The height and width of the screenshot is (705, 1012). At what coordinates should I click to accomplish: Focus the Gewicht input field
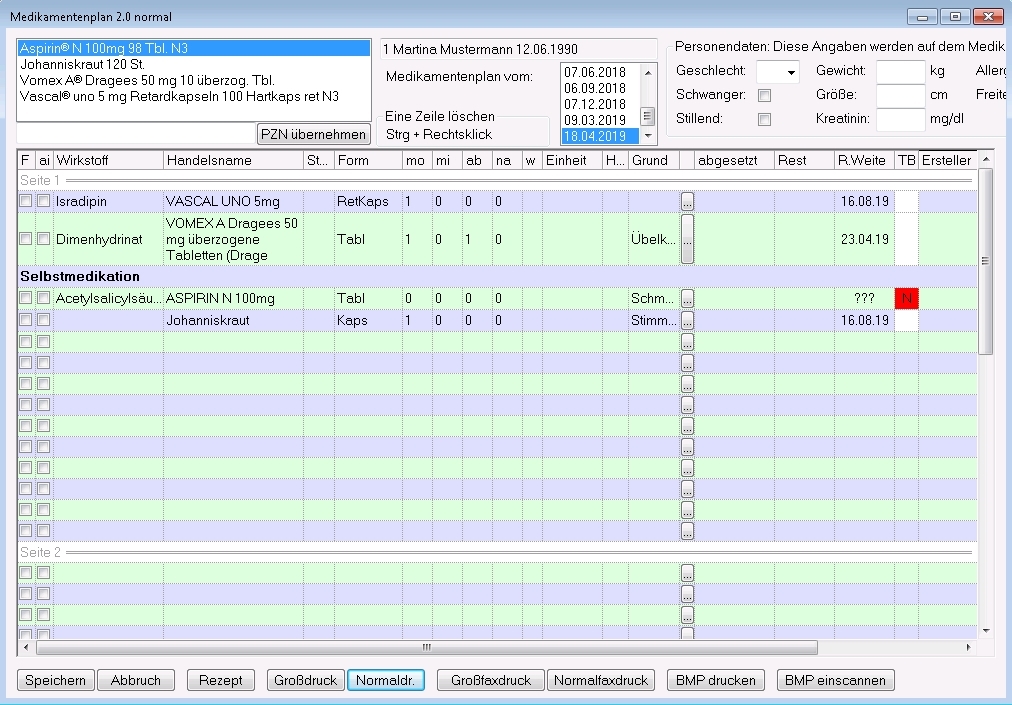[x=900, y=72]
